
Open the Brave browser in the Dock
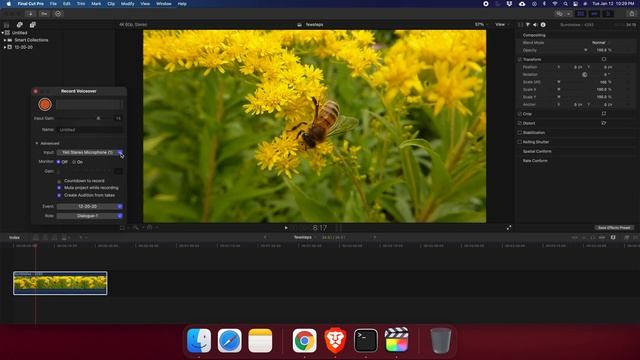(x=335, y=340)
